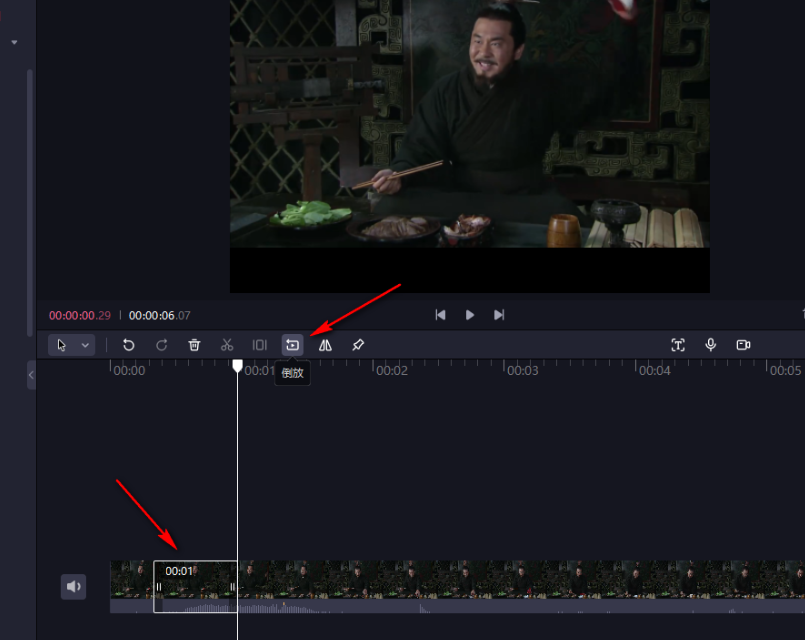Click the 00:00 start mark on ruler

point(129,371)
